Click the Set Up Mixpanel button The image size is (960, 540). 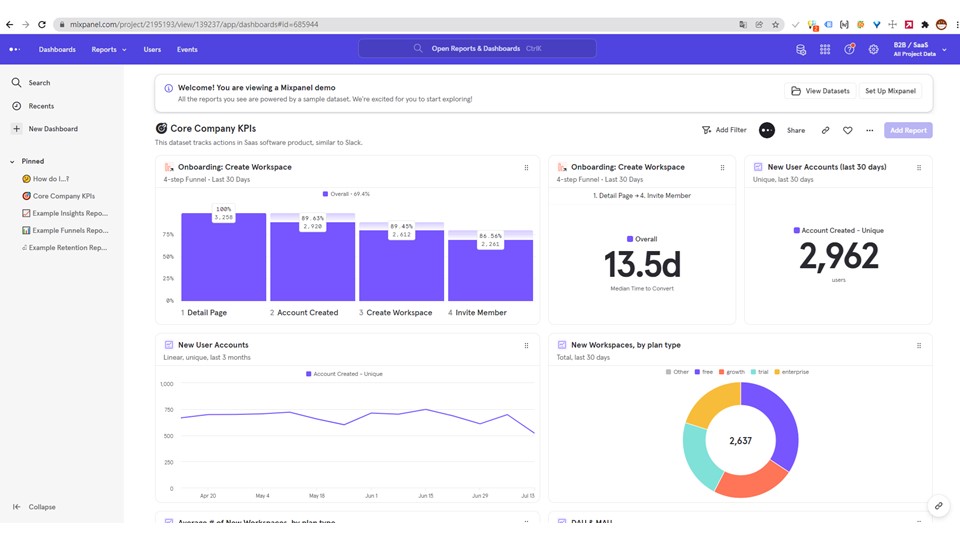point(890,91)
